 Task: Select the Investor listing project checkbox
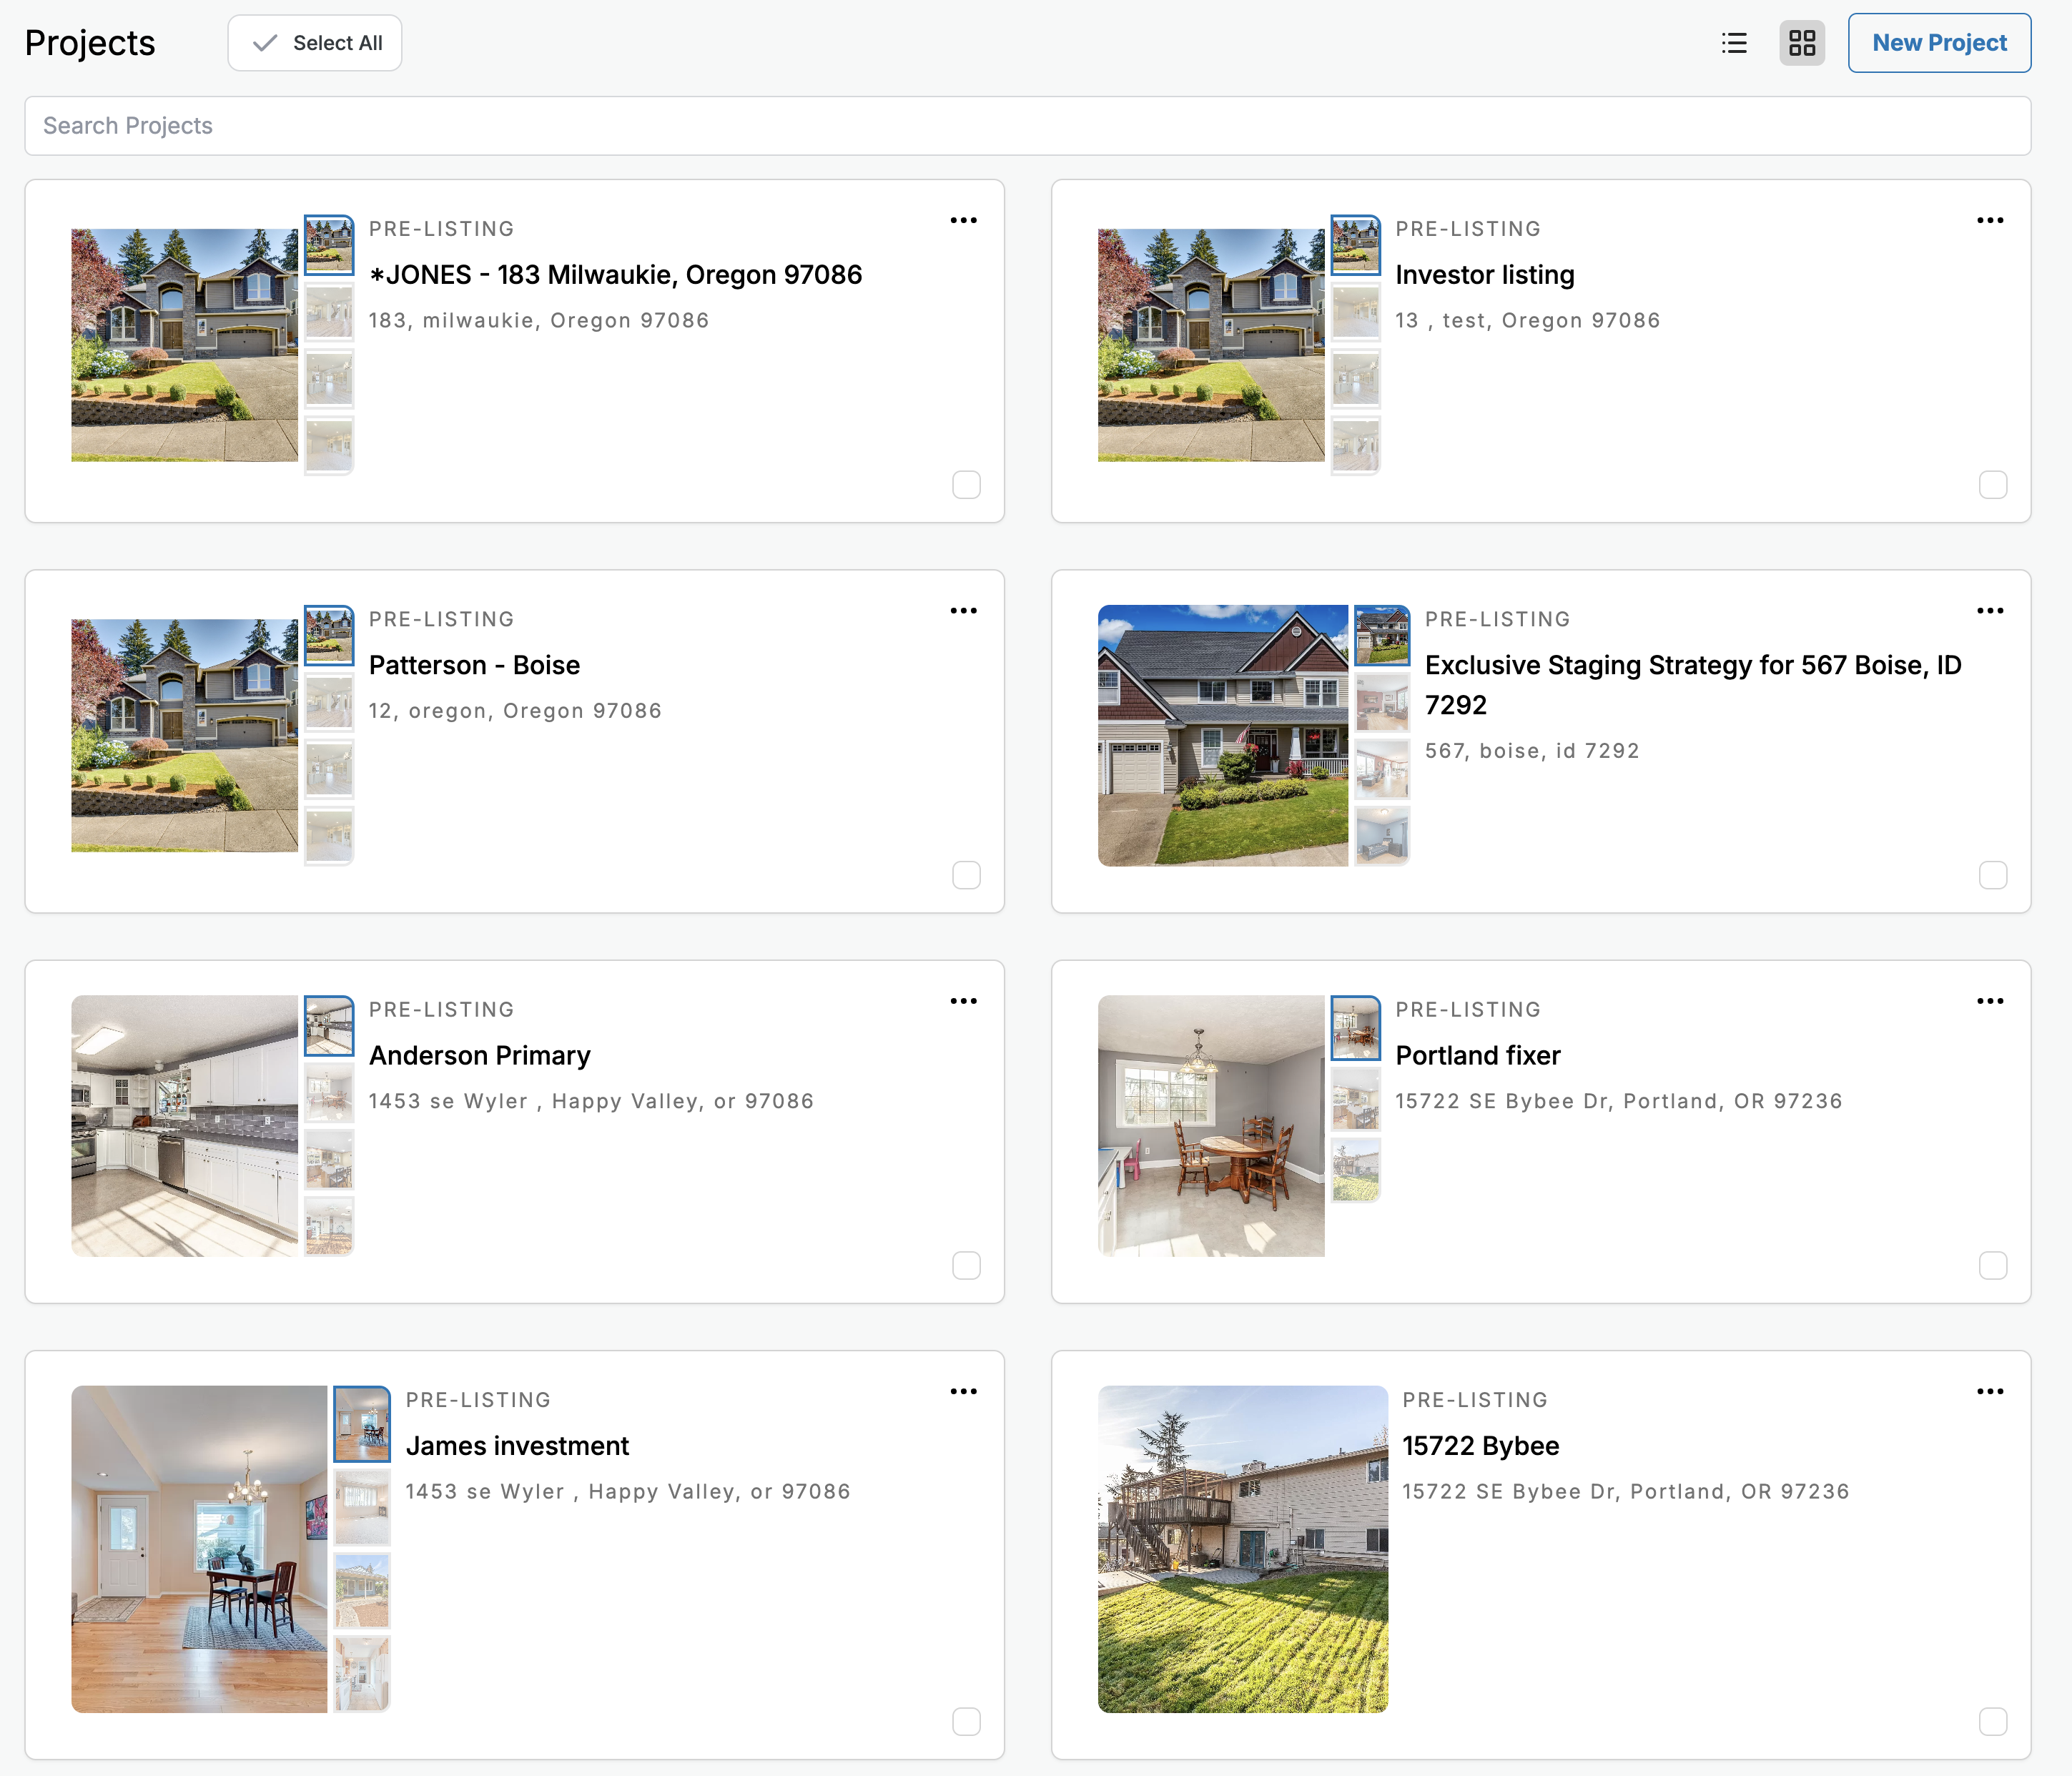pyautogui.click(x=1992, y=485)
